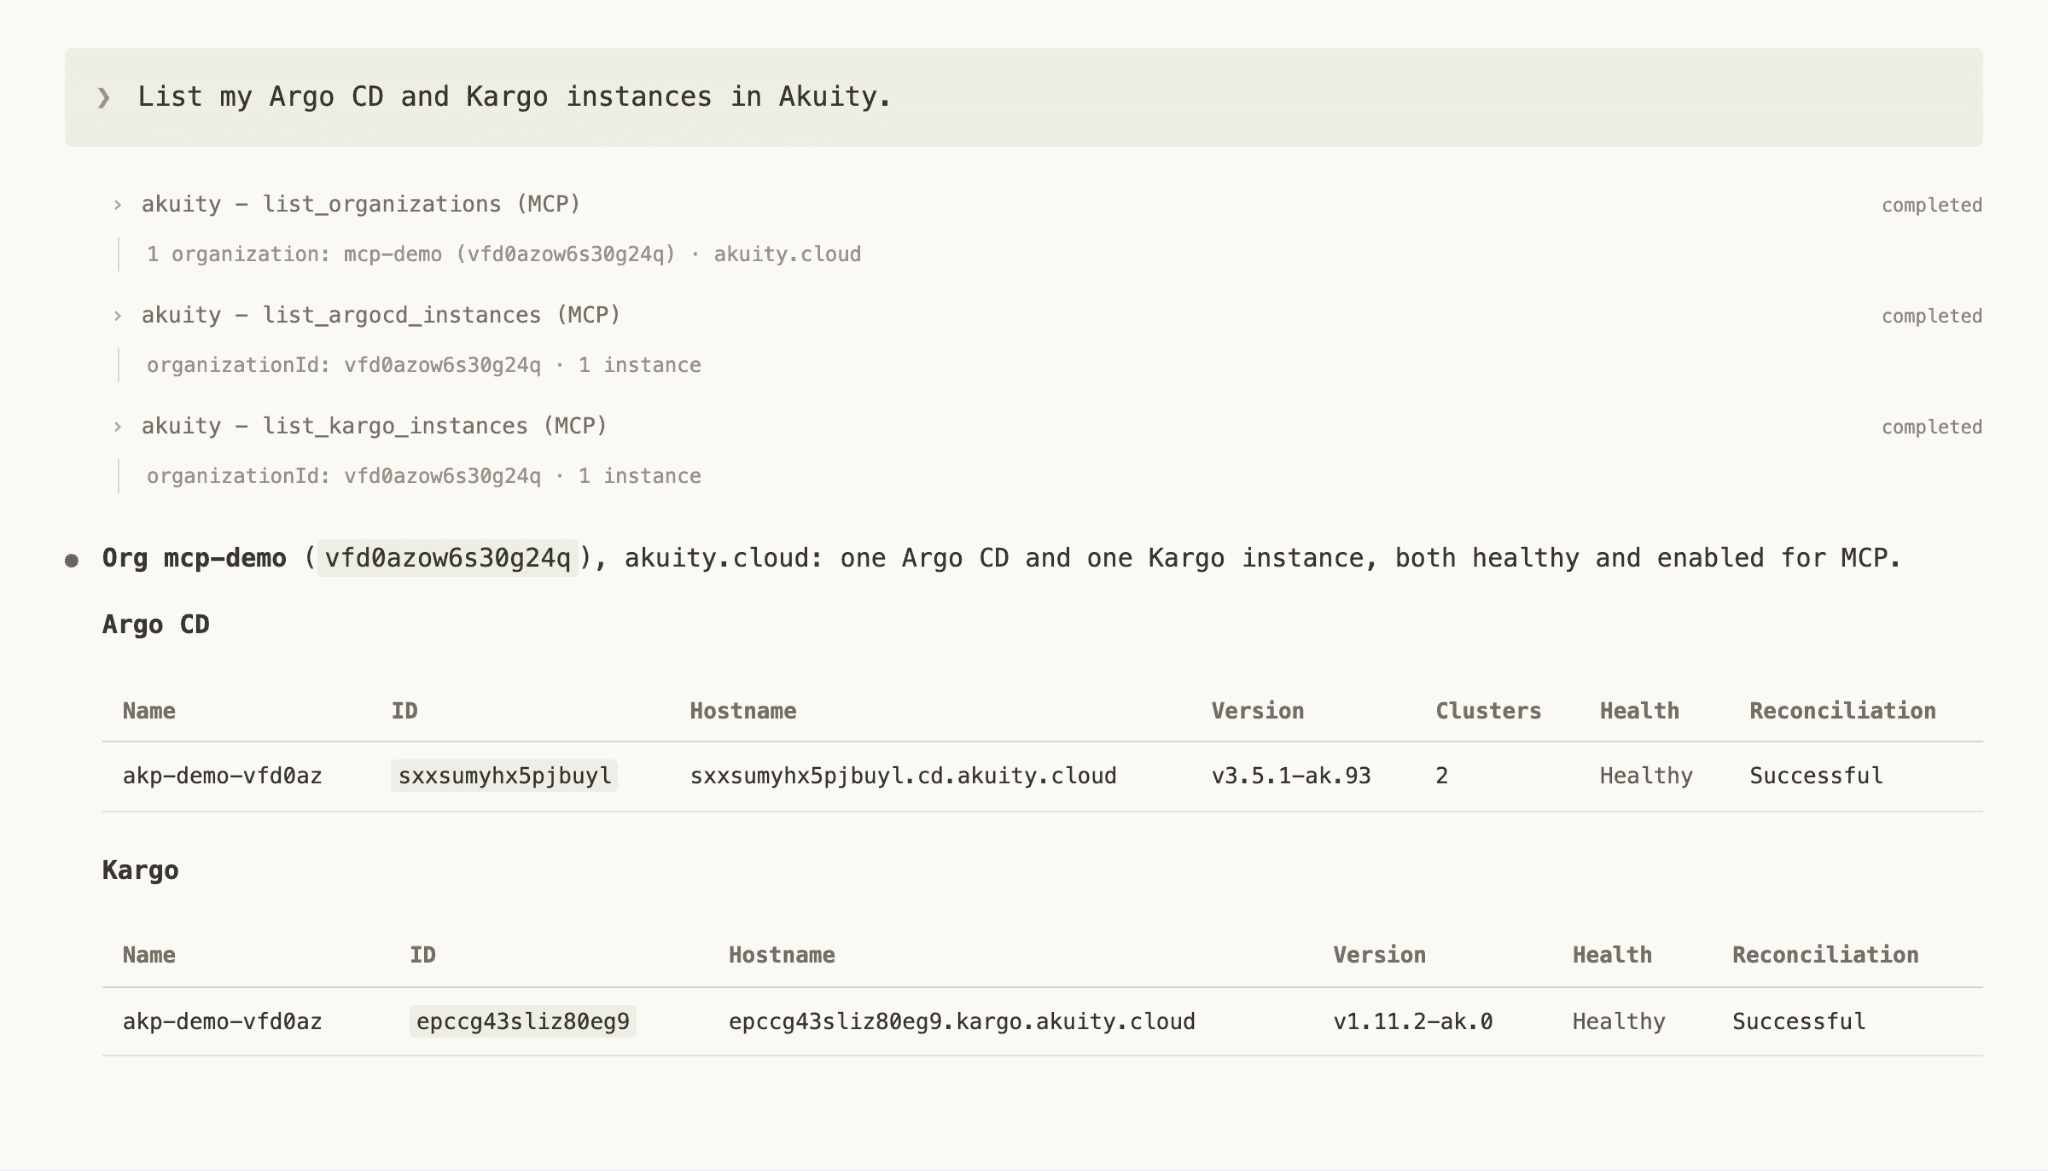The height and width of the screenshot is (1171, 2048).
Task: Click 'completed' status of list_kargo_instances
Action: point(1931,427)
